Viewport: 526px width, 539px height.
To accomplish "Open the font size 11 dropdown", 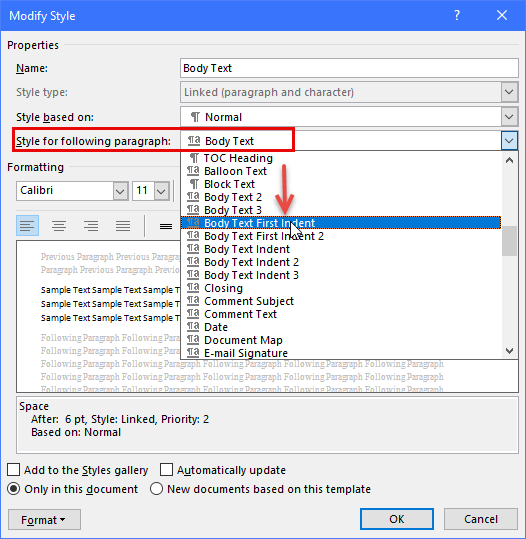I will pyautogui.click(x=162, y=191).
